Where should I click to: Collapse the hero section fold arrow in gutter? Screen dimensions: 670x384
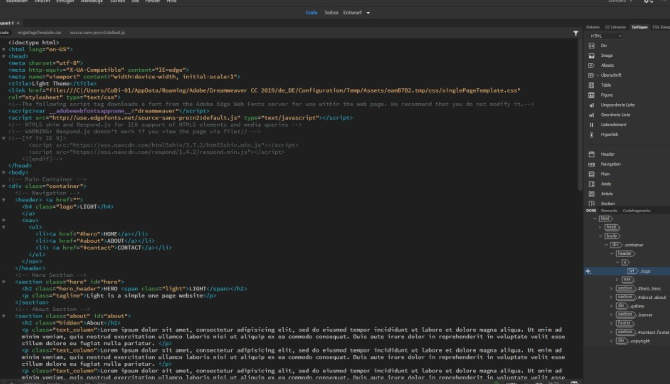tap(4, 282)
